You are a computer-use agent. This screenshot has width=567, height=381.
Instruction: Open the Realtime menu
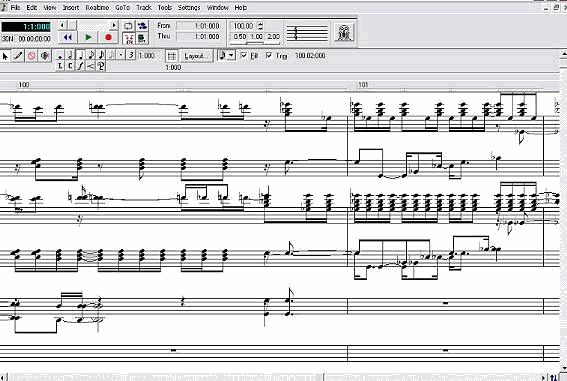[97, 7]
